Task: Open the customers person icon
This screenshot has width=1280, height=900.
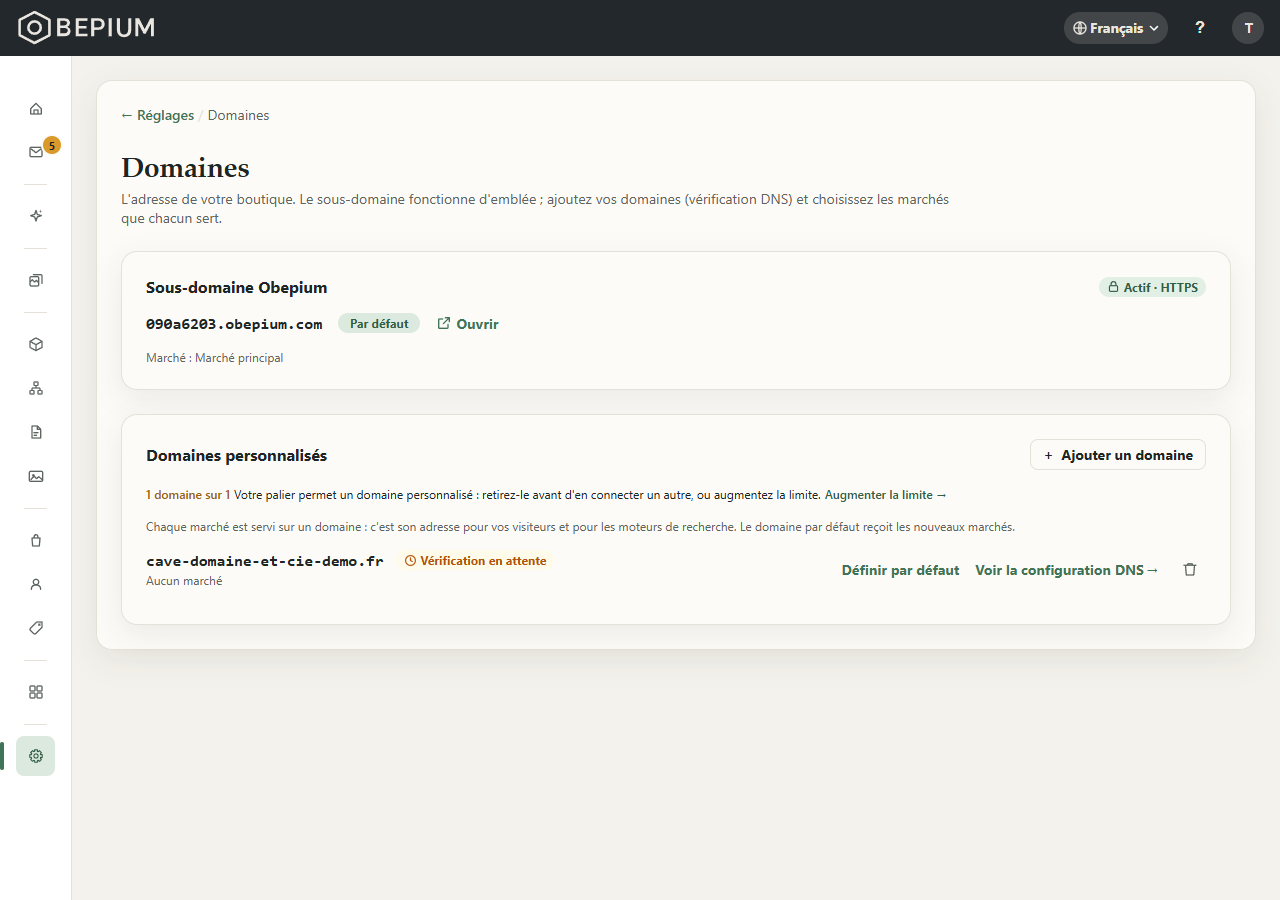Action: point(36,584)
